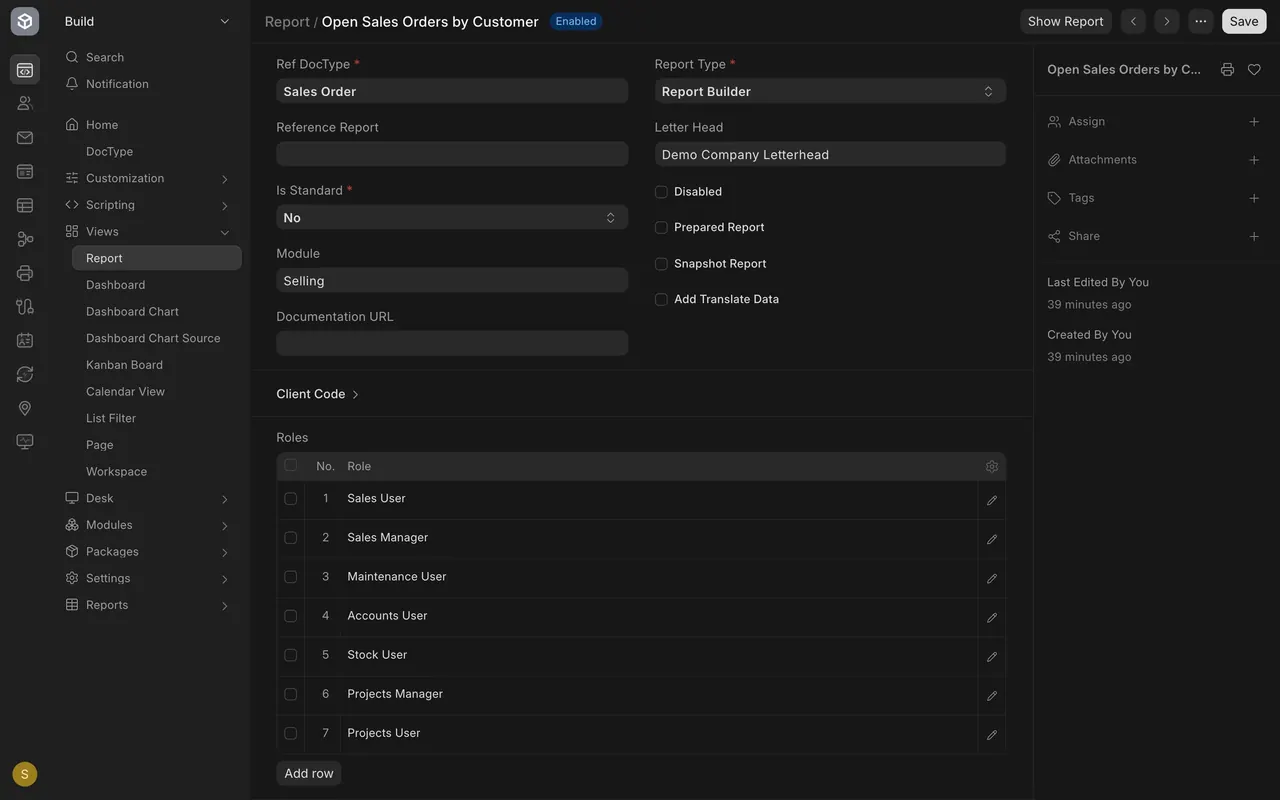Add a tag using Tags plus icon

point(1254,198)
